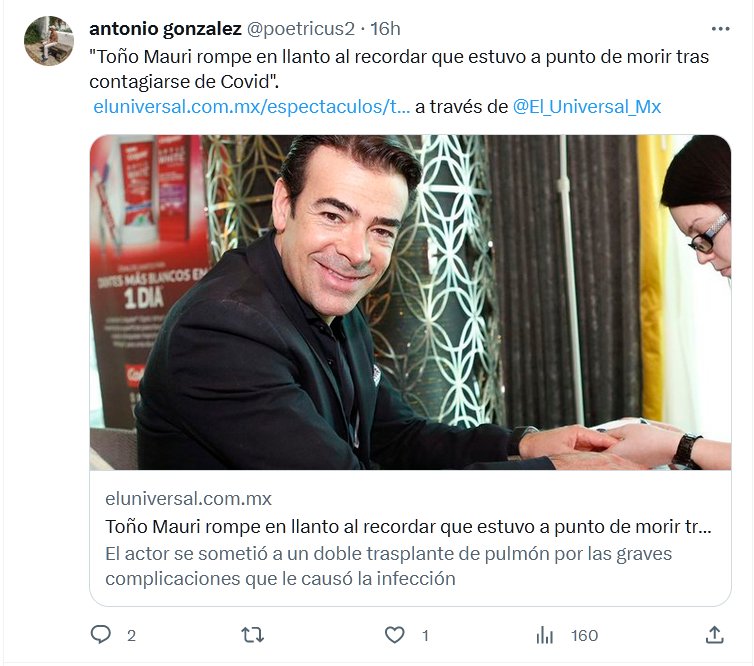The image size is (754, 666).
Task: Open the three-dot more options menu
Action: tap(720, 29)
